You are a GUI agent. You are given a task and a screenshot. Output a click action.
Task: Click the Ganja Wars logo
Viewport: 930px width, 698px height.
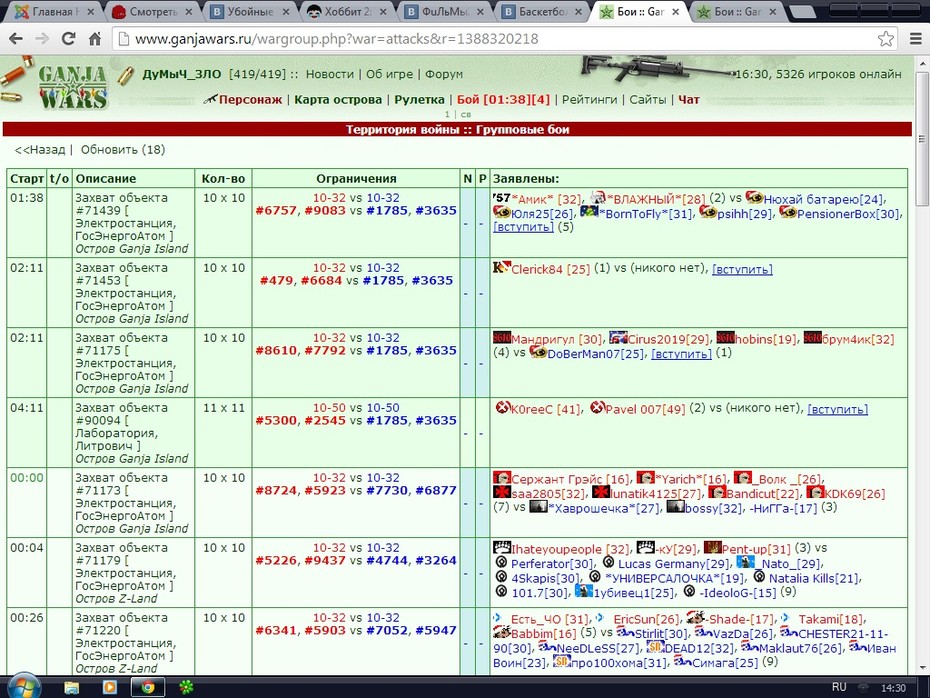tap(72, 87)
